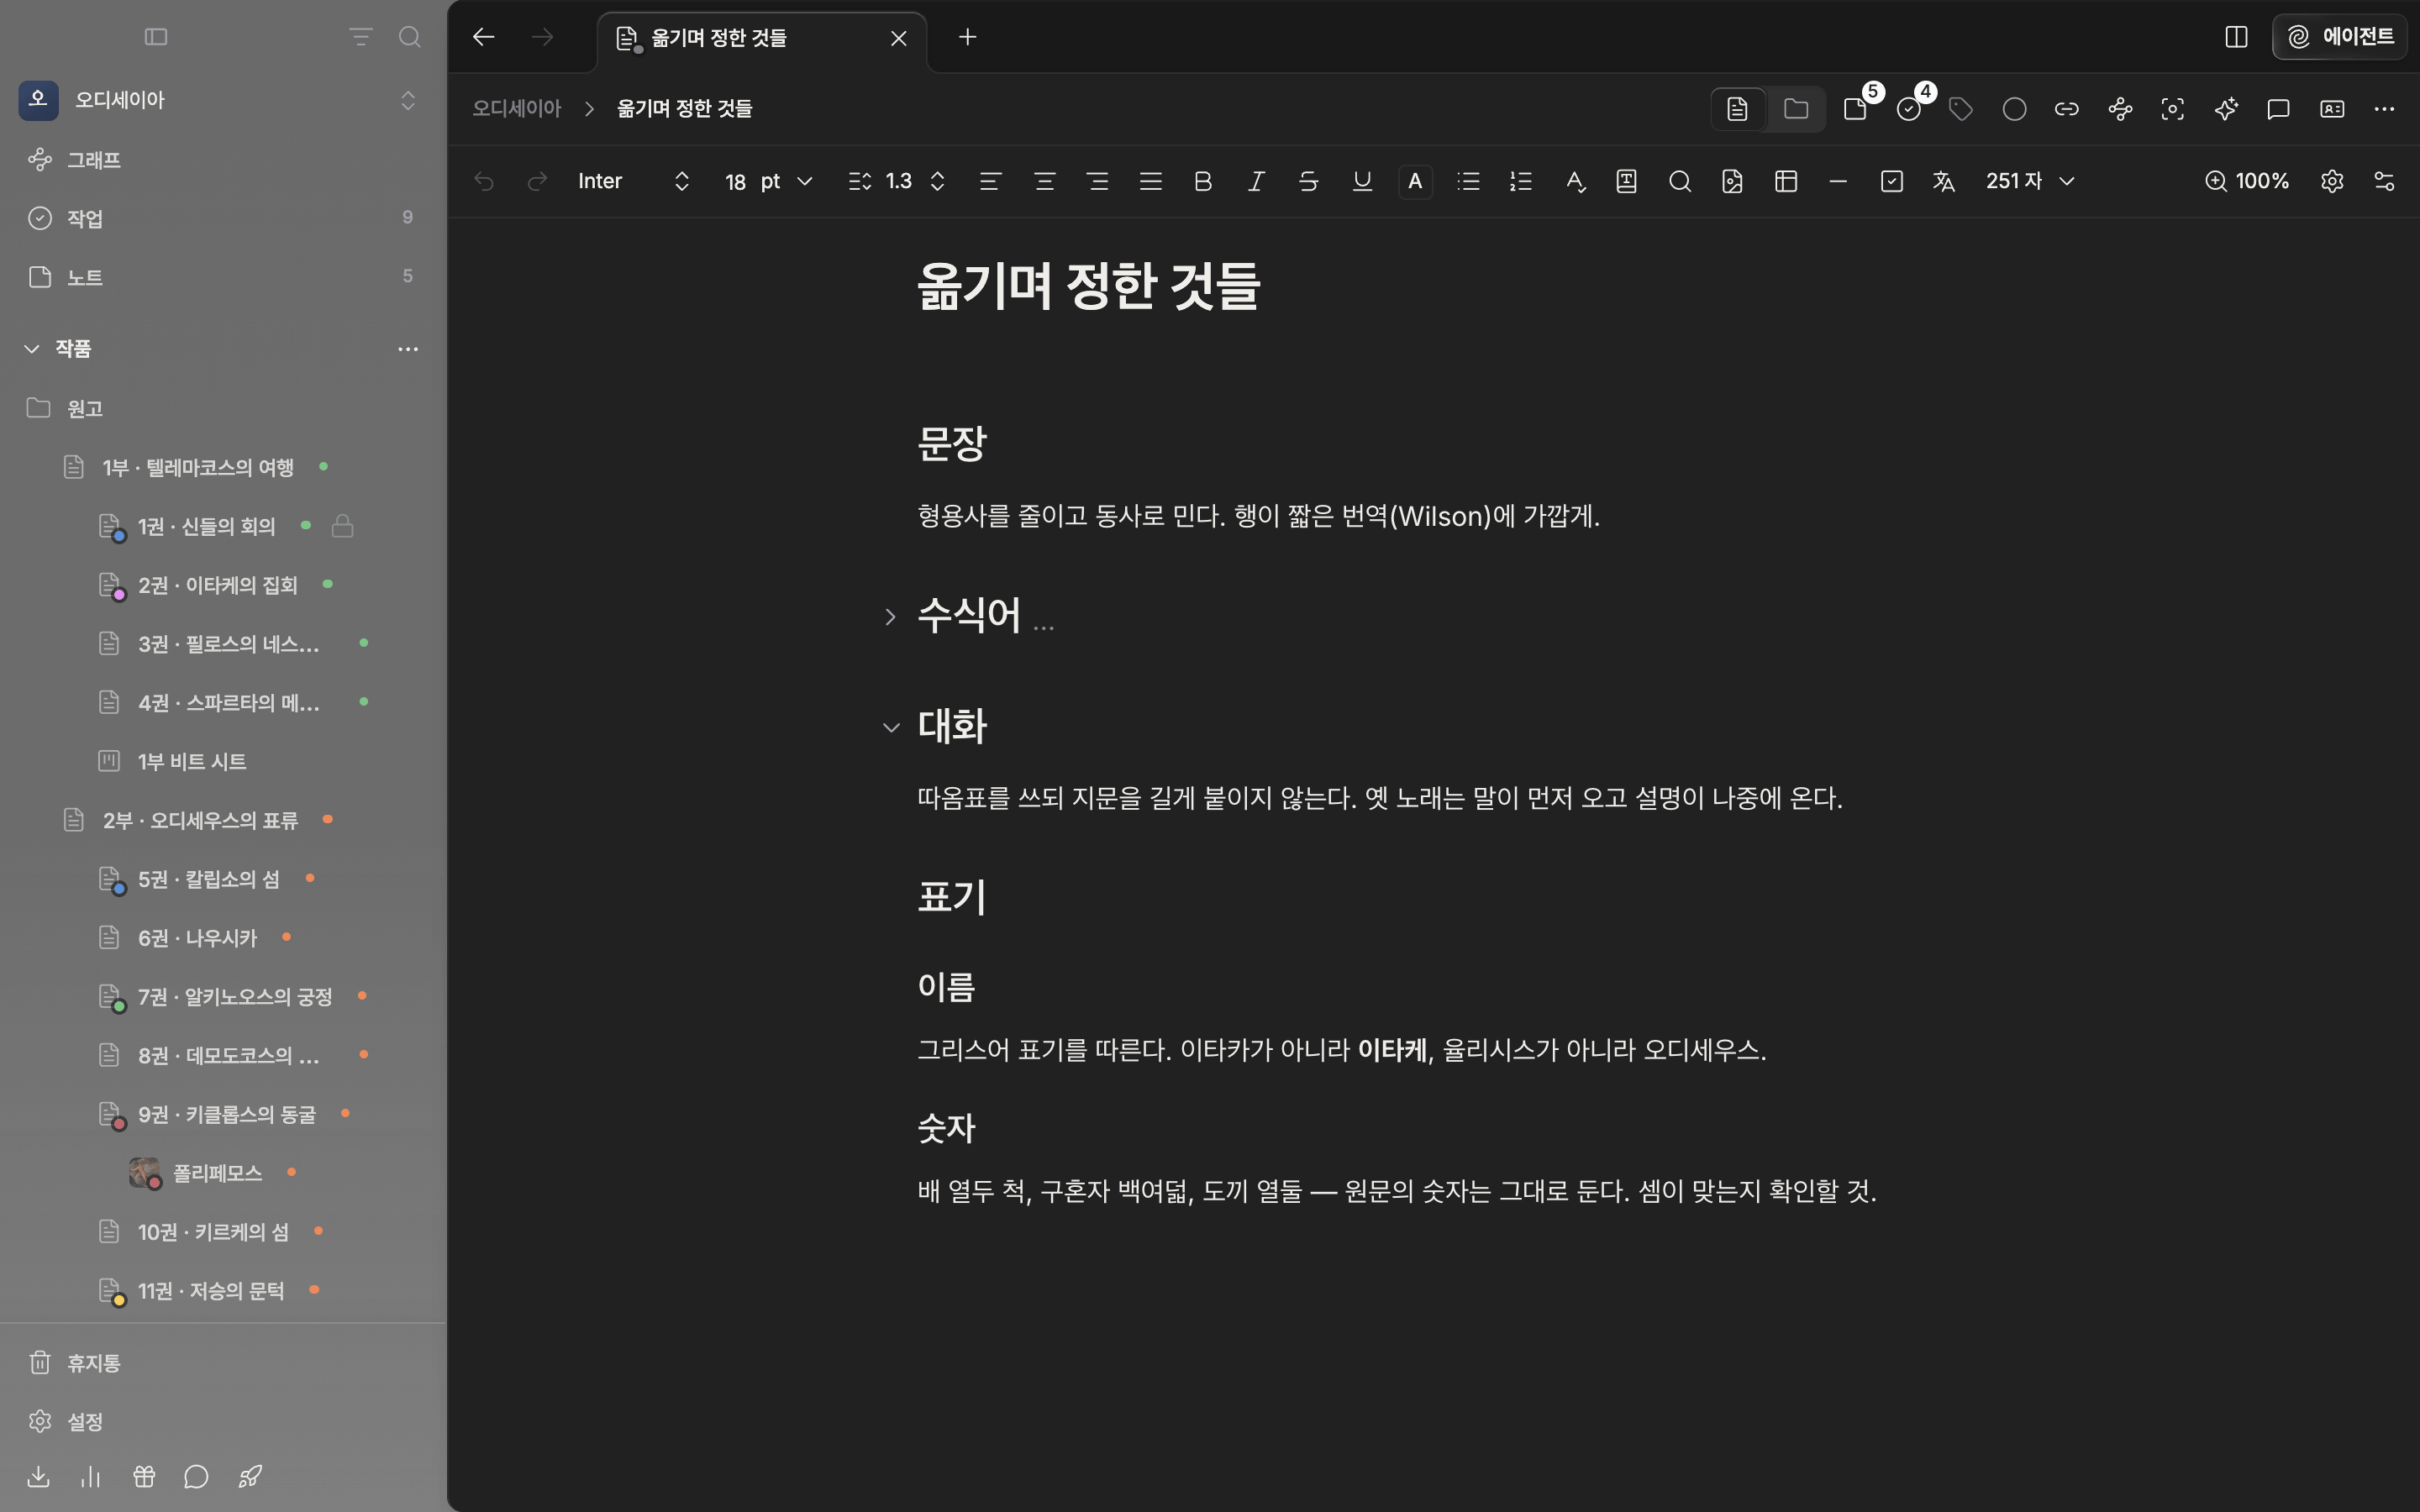Screen dimensions: 2420x1512
Task: Open the font size unit (pt) dropdown
Action: coord(786,181)
